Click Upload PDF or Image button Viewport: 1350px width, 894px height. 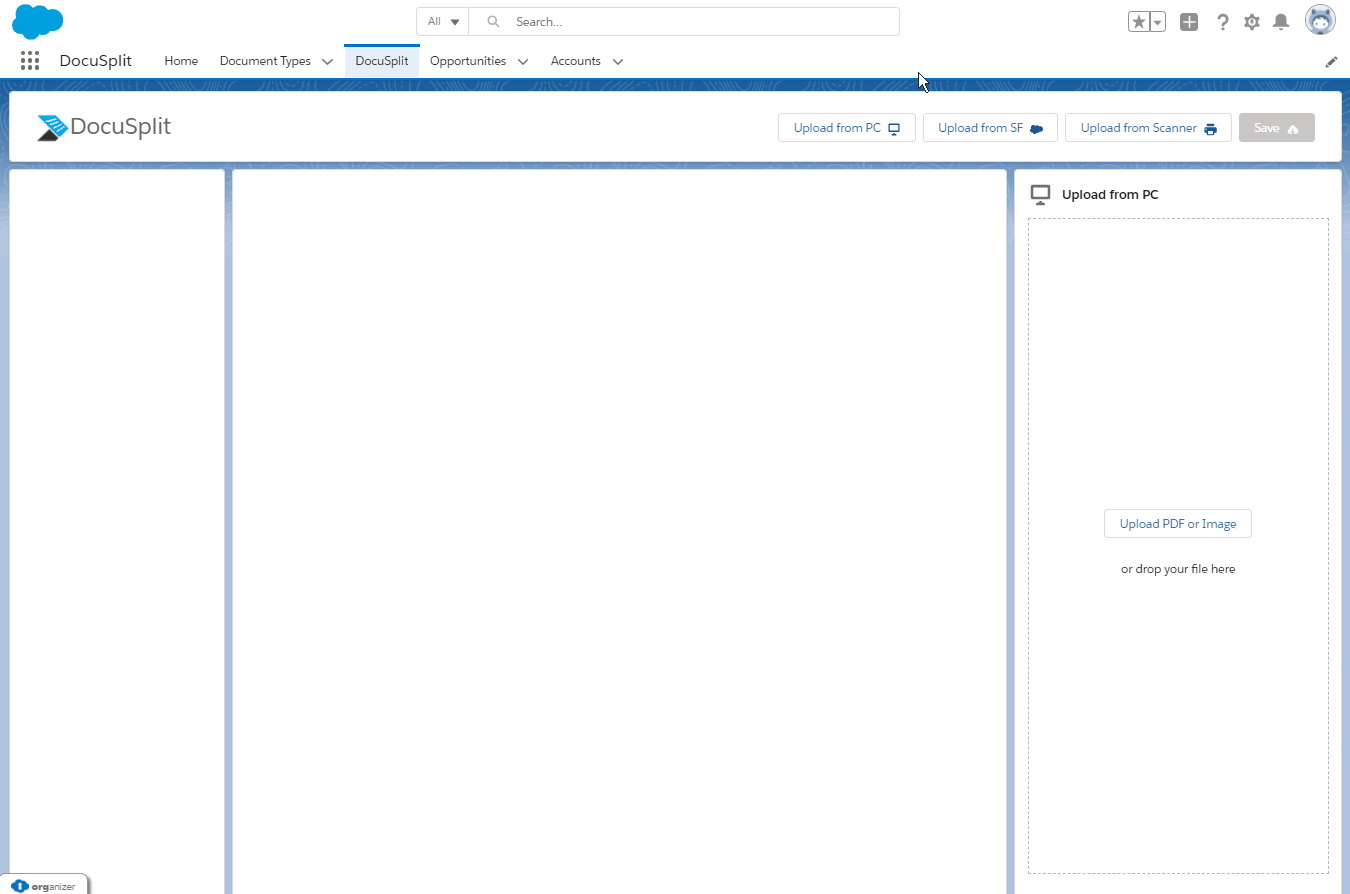(1178, 524)
